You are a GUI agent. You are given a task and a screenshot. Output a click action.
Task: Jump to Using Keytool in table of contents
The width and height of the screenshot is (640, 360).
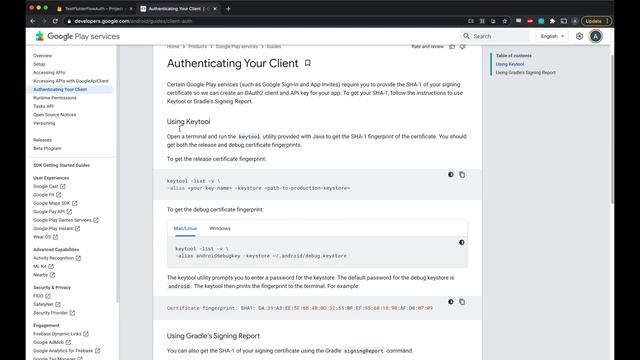click(x=510, y=64)
